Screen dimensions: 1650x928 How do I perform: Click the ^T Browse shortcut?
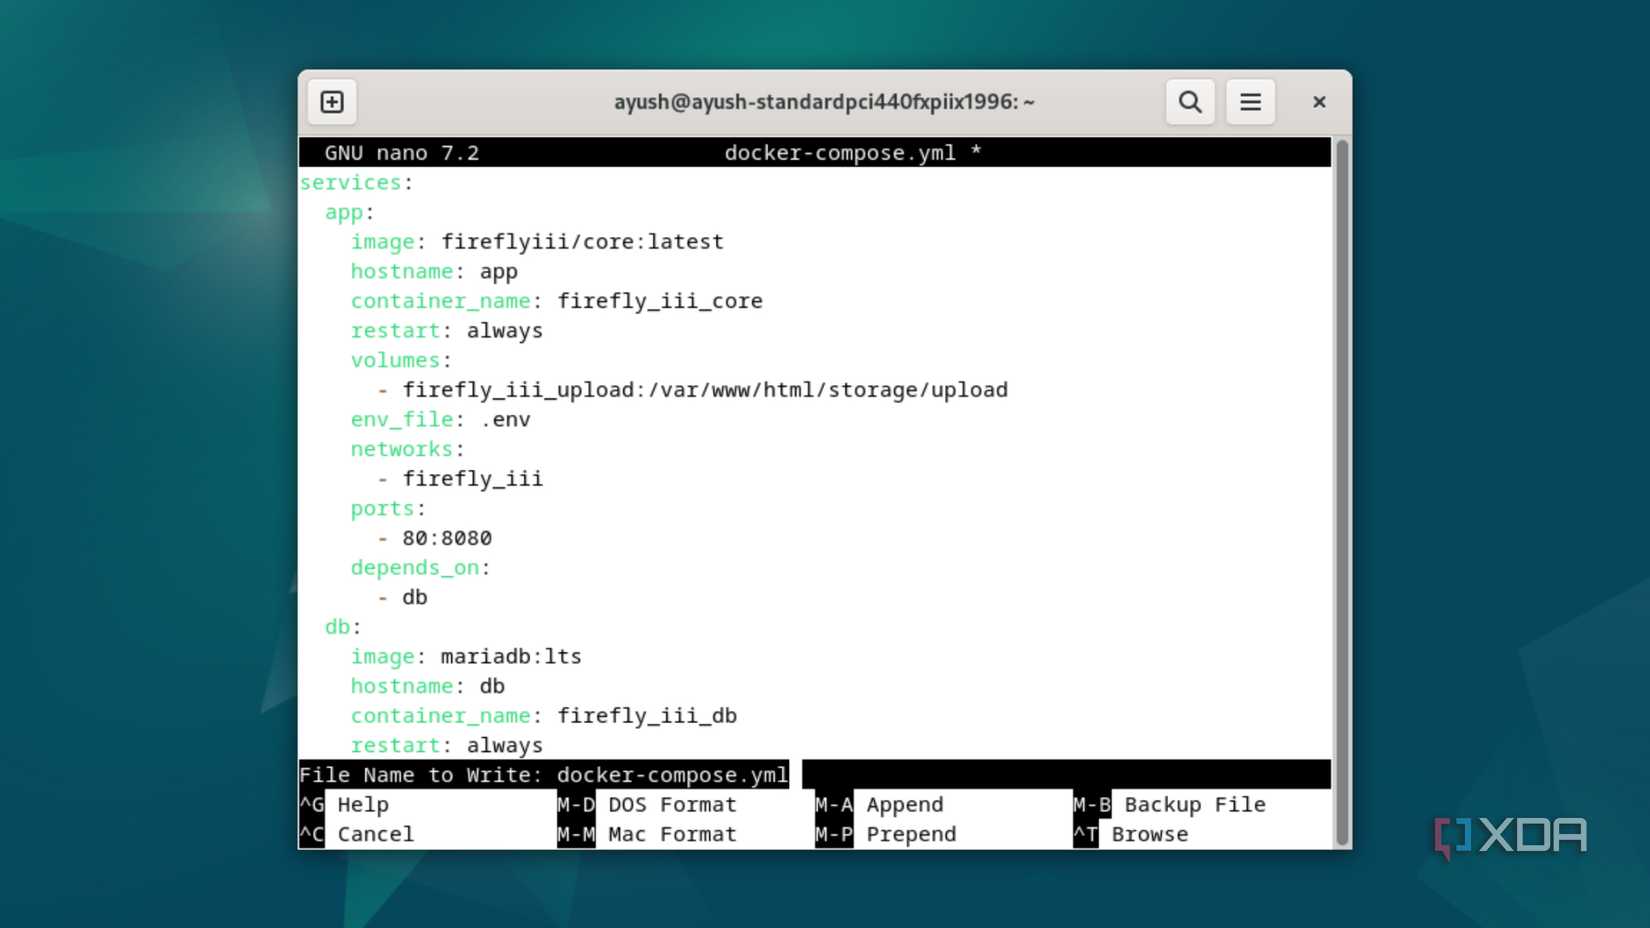click(1131, 834)
